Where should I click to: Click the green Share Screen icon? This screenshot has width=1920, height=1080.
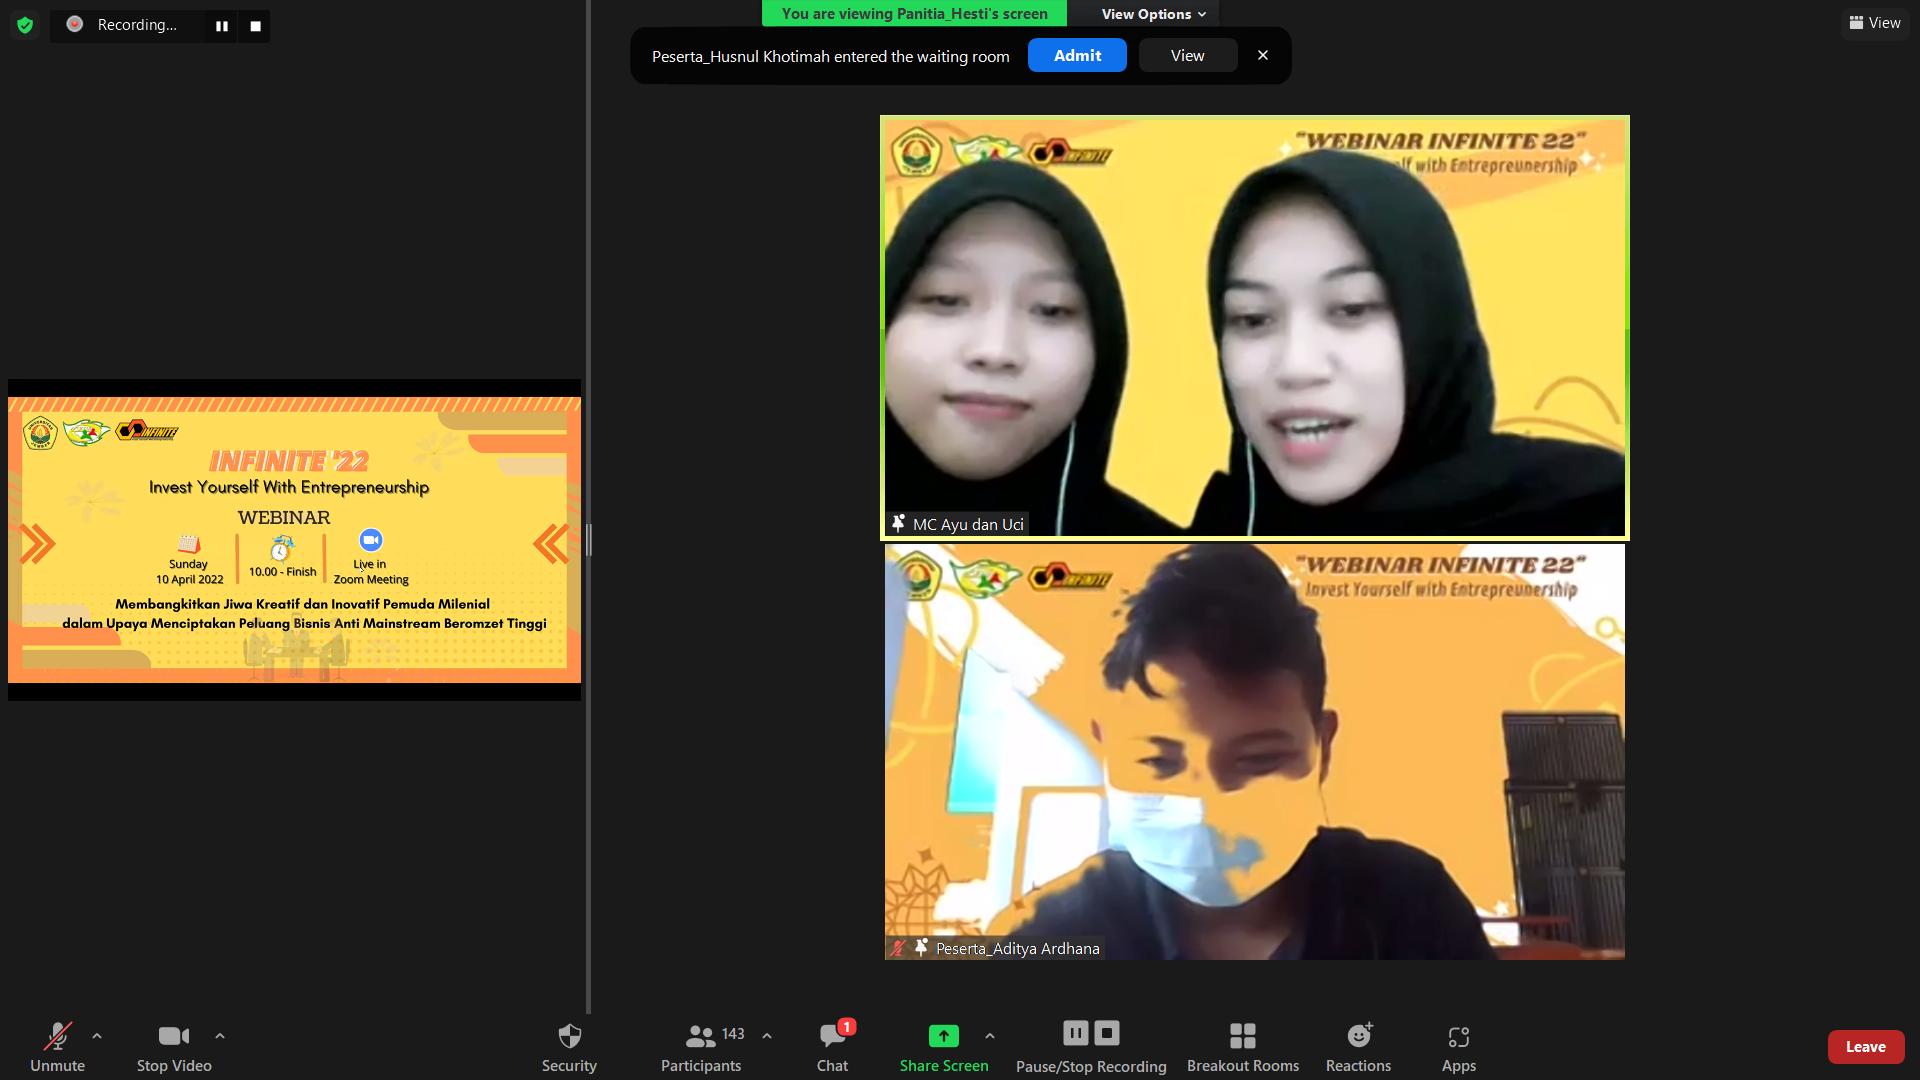[943, 1036]
